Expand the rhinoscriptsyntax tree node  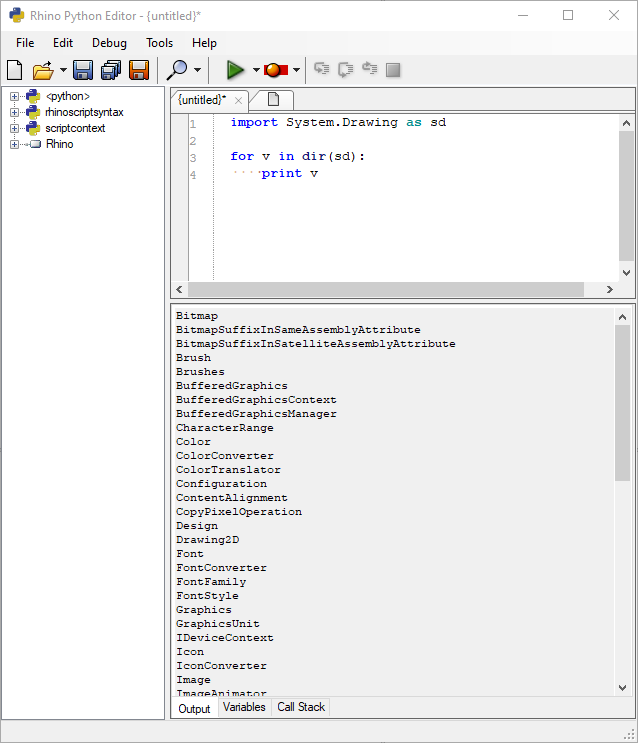(x=14, y=112)
